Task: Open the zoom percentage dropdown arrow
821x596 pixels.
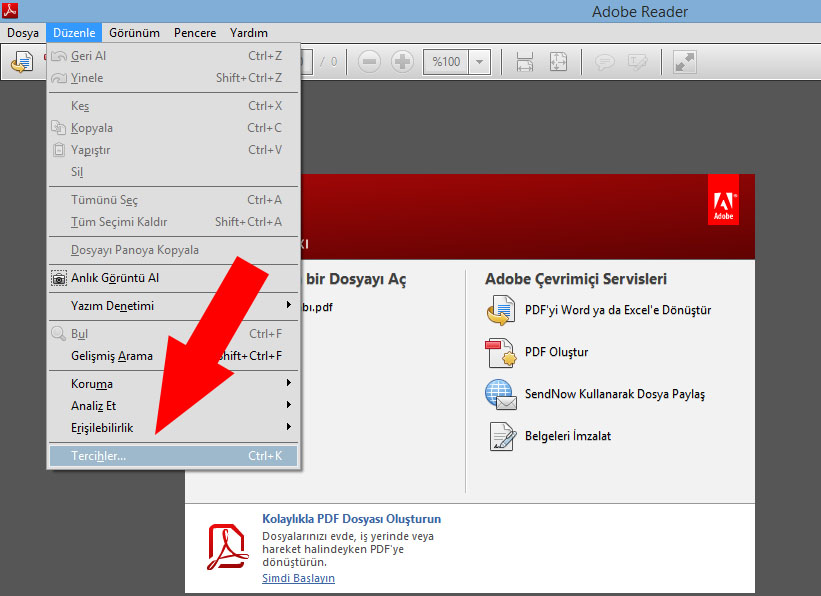Action: coord(479,62)
